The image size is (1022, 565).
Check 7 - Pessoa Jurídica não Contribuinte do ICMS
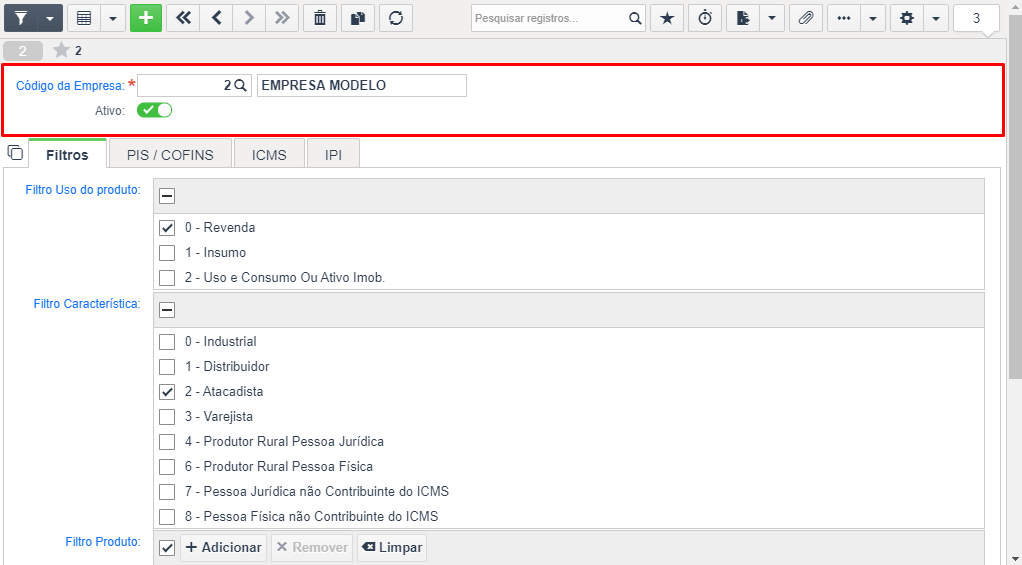pos(167,491)
